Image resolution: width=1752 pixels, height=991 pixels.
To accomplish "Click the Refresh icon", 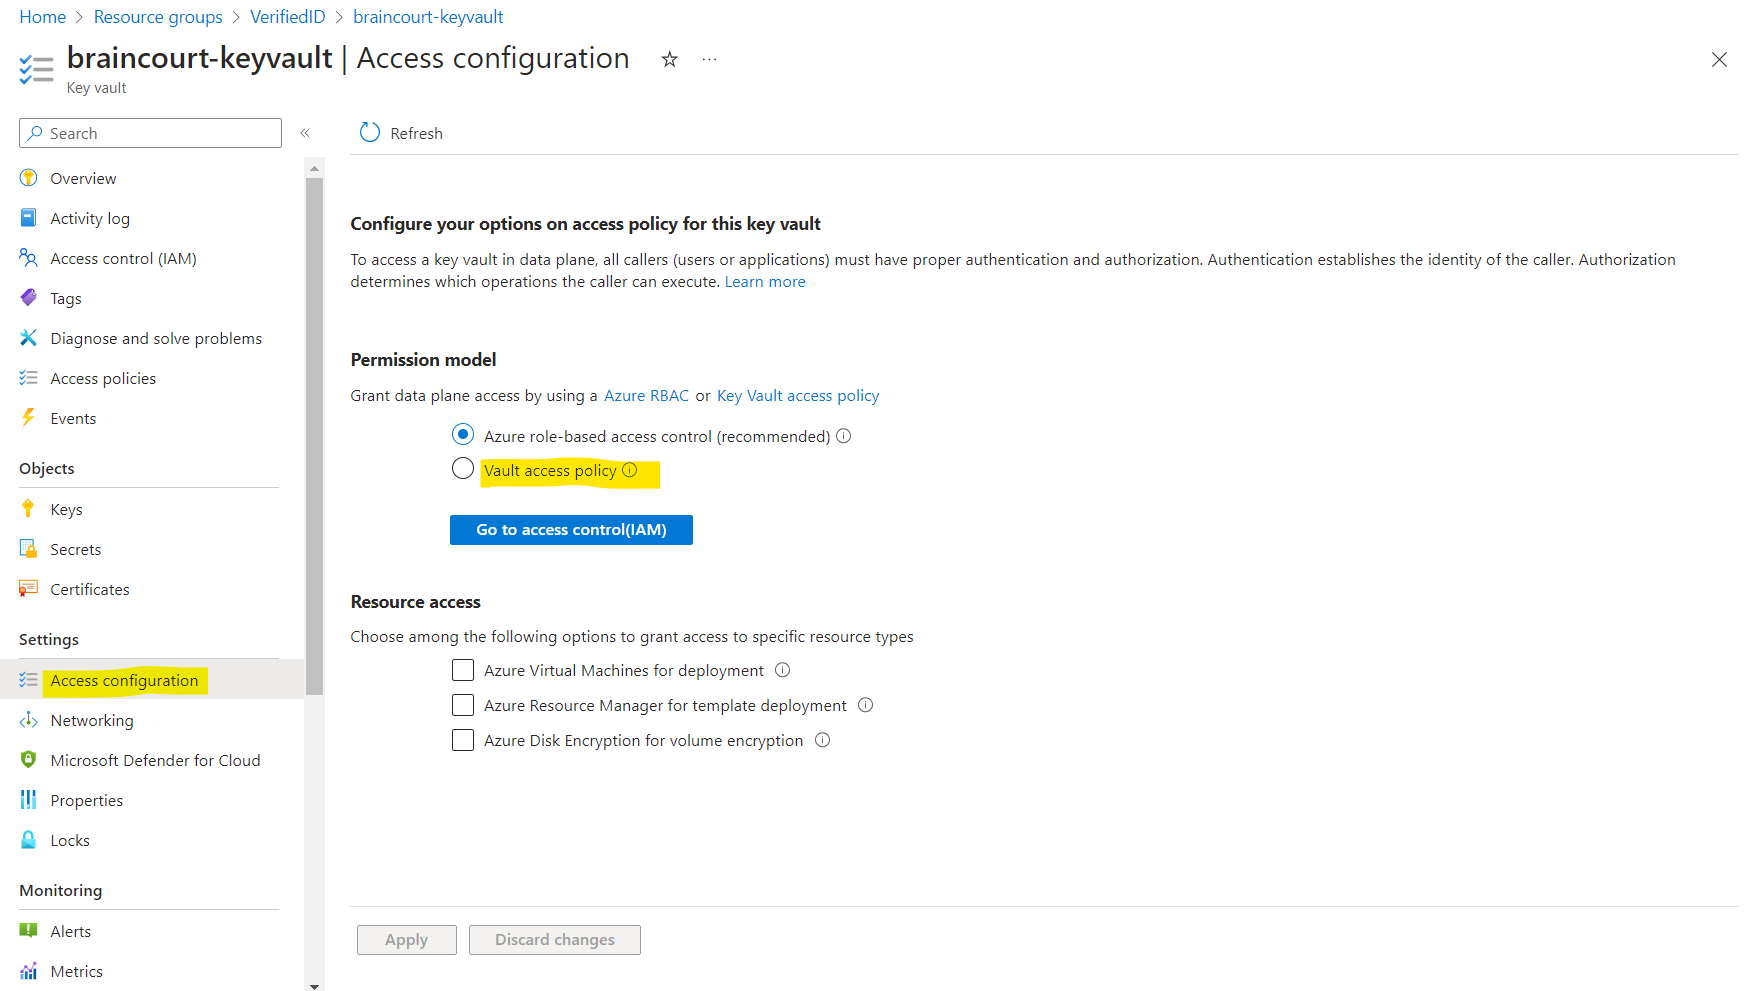I will click(369, 132).
